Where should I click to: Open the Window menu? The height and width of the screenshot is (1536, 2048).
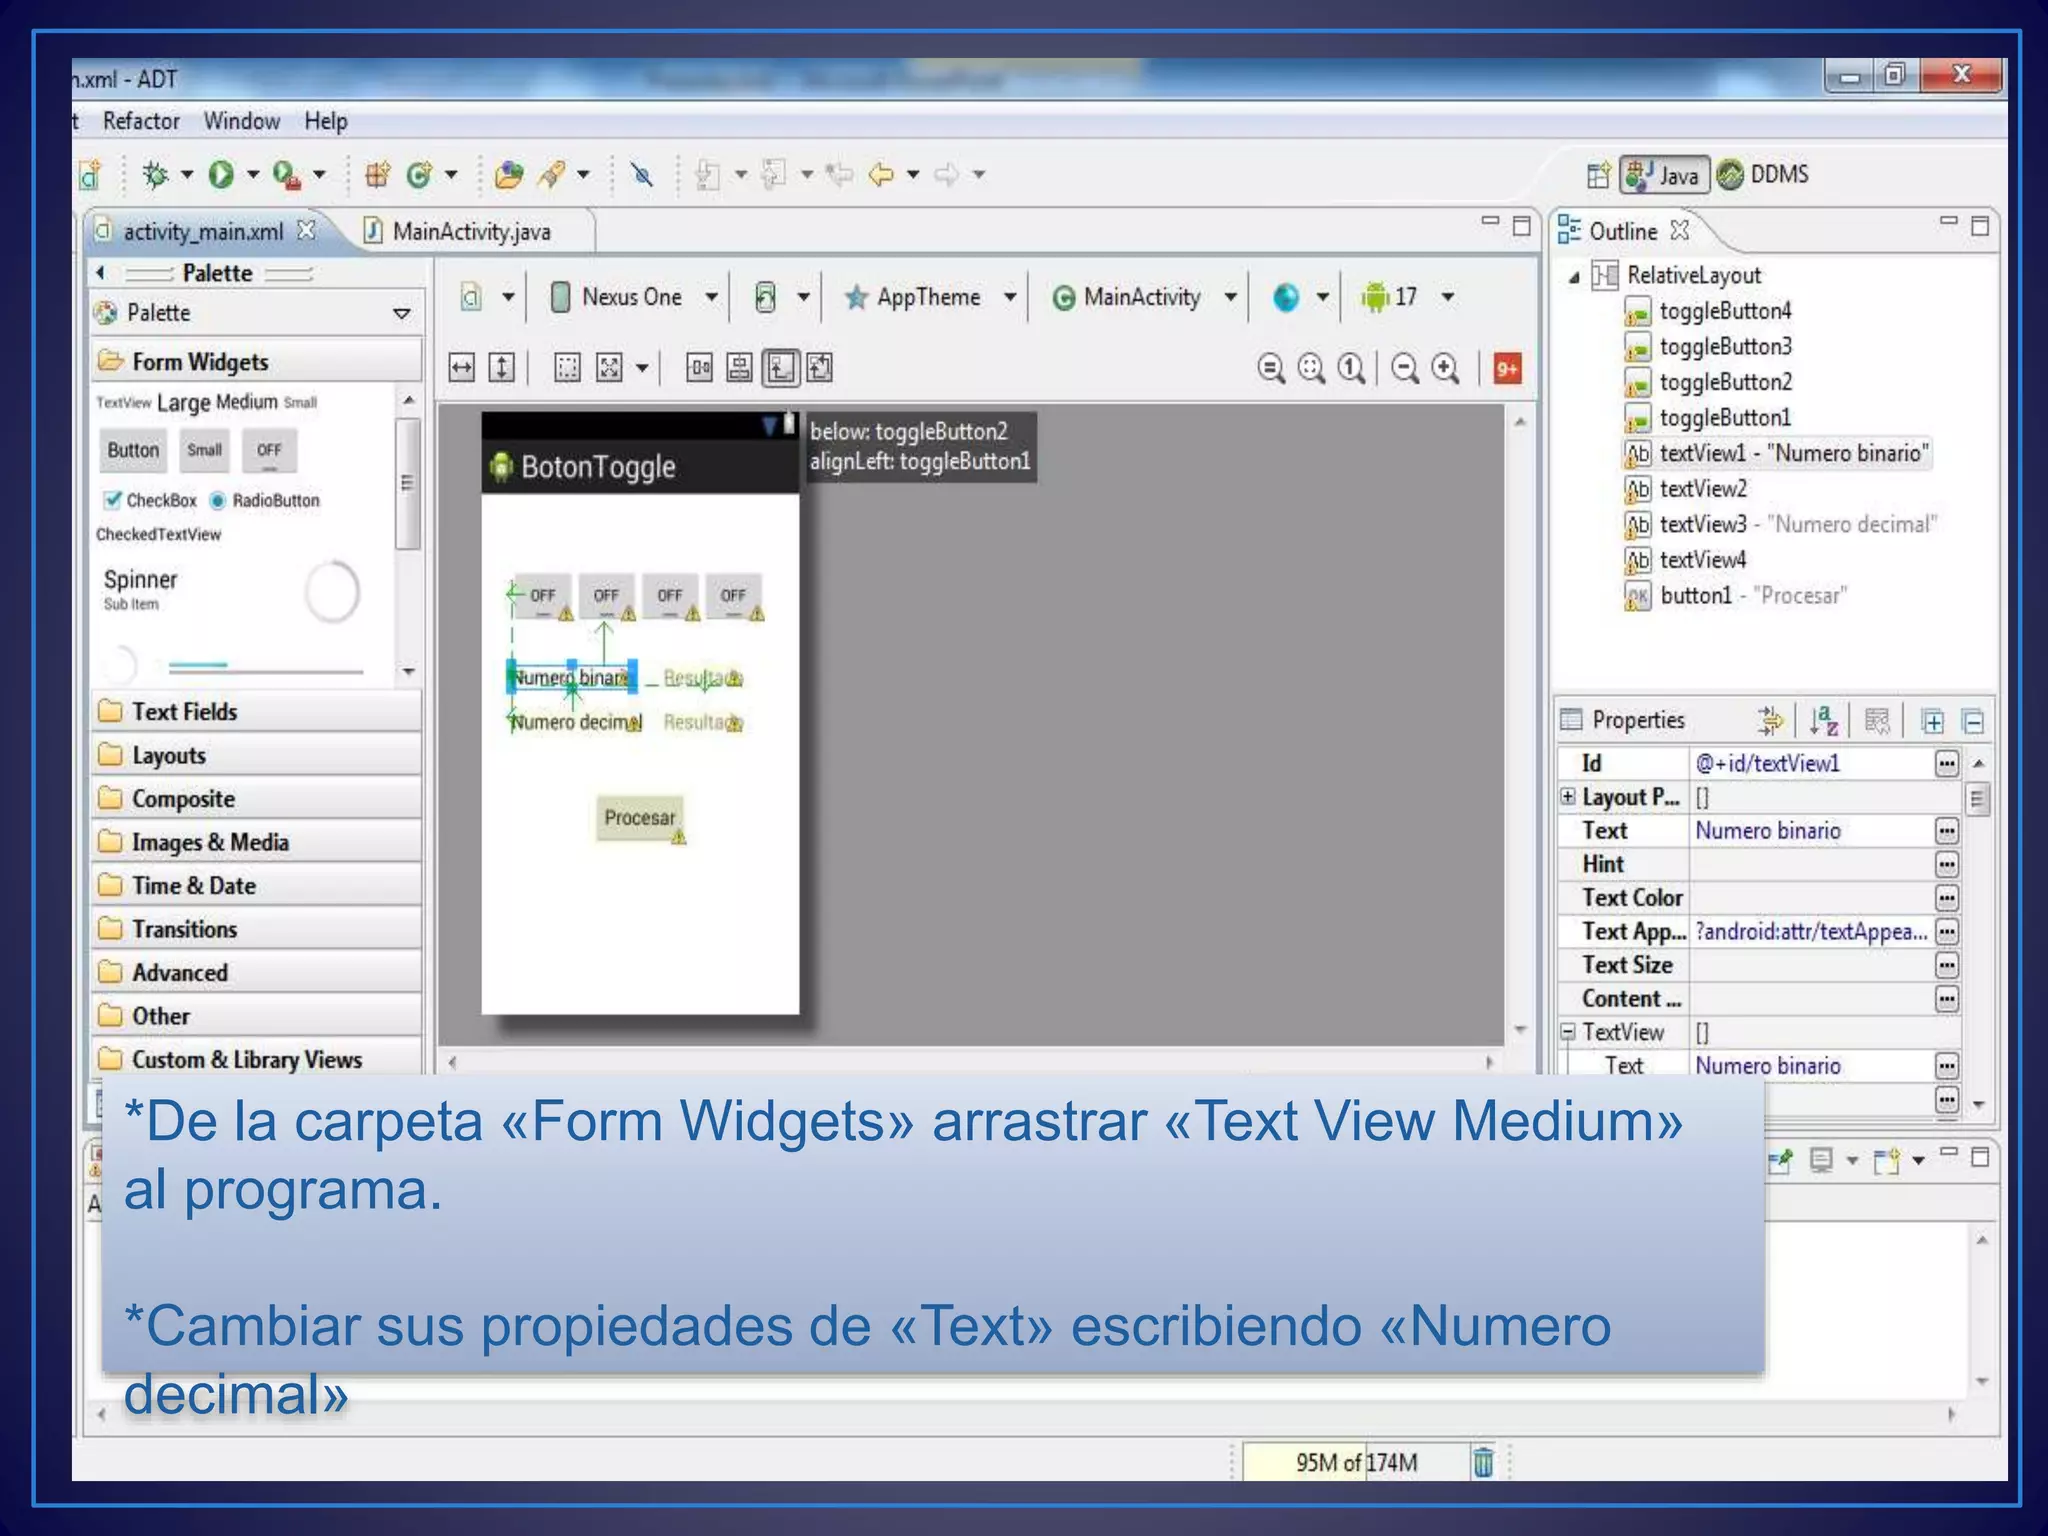point(242,121)
